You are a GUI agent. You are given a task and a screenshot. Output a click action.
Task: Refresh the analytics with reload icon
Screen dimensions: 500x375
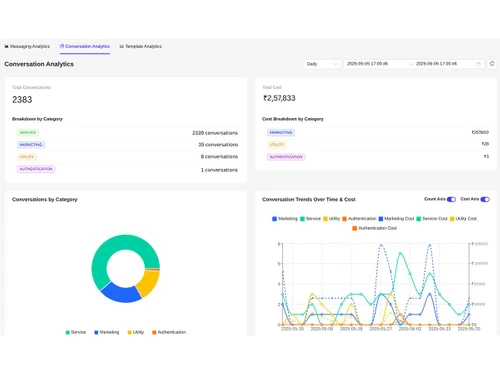(492, 64)
